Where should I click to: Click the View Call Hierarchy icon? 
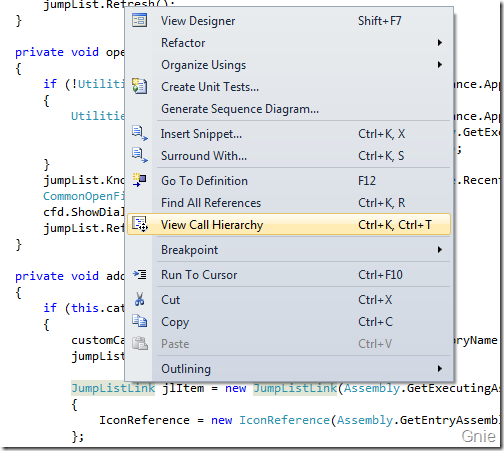[139, 224]
